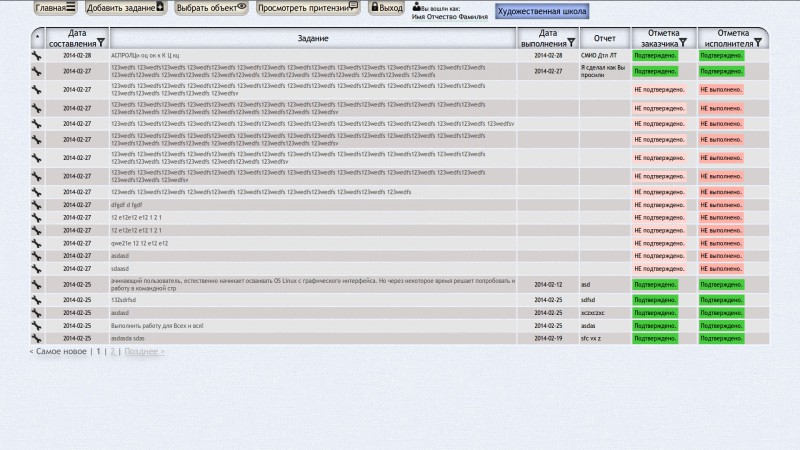Screen dimensions: 800x450
Task: Select the начинающий пользователь task description
Action: click(x=313, y=285)
